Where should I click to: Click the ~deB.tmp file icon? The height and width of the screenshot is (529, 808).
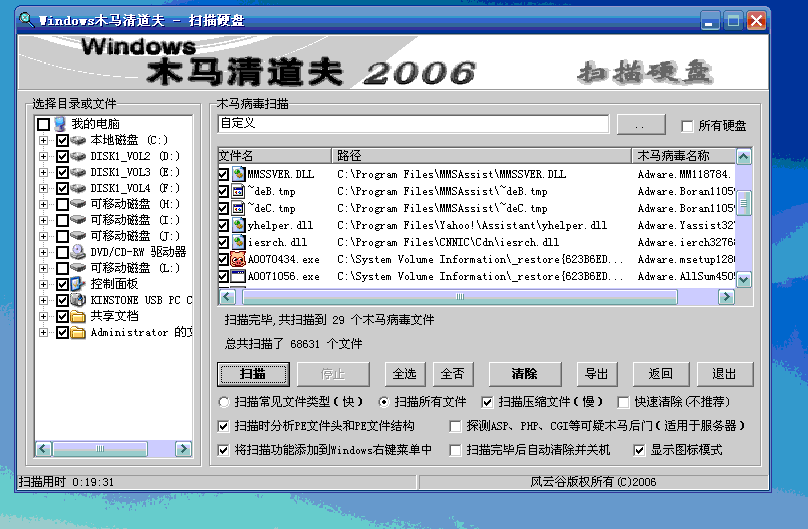coord(238,191)
